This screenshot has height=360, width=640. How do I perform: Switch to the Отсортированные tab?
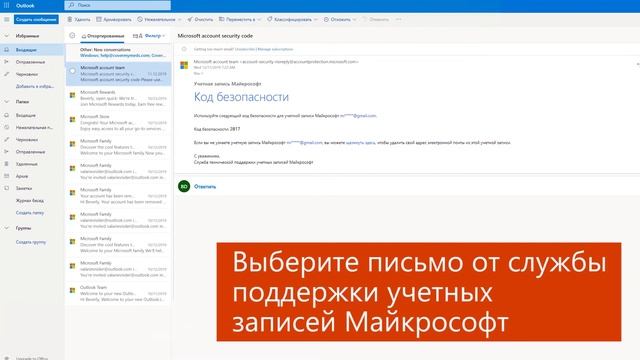[x=102, y=36]
